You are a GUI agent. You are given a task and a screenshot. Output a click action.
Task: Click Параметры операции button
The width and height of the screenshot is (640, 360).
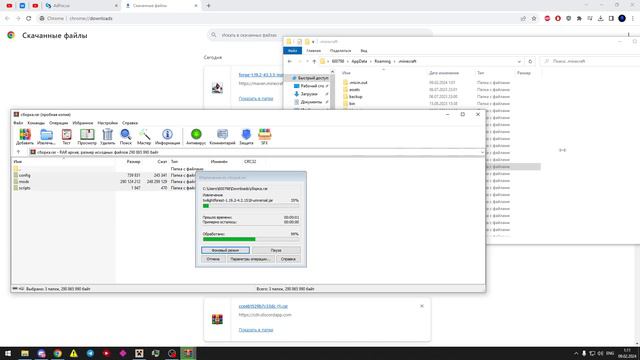point(250,259)
